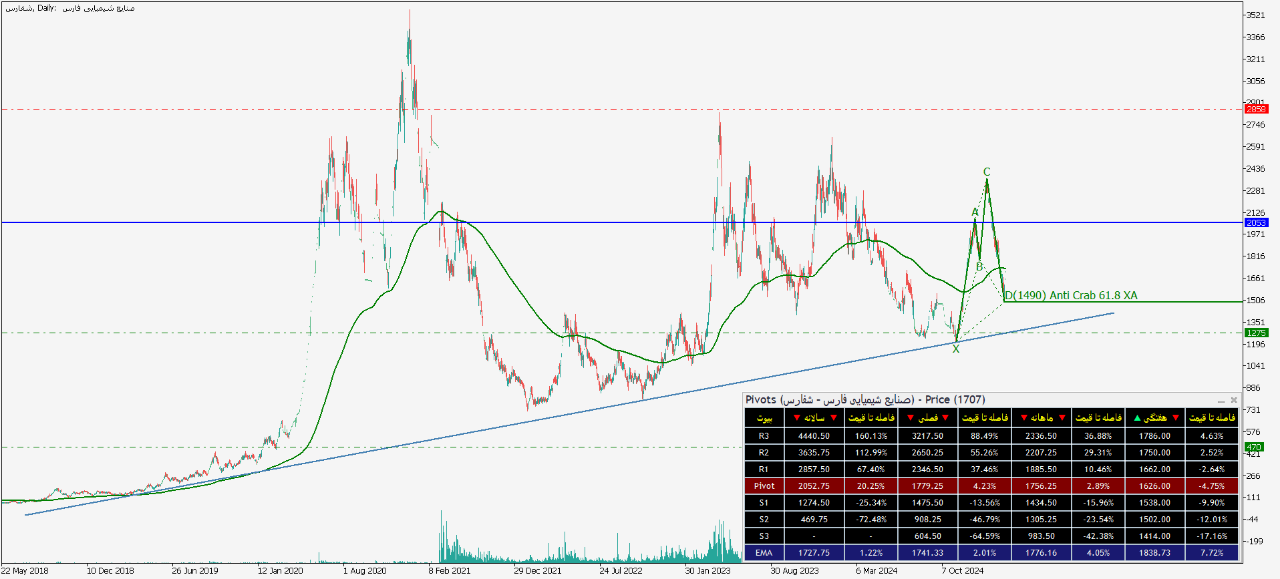Close the Pivots panel
This screenshot has height=579, width=1280.
pyautogui.click(x=1233, y=400)
